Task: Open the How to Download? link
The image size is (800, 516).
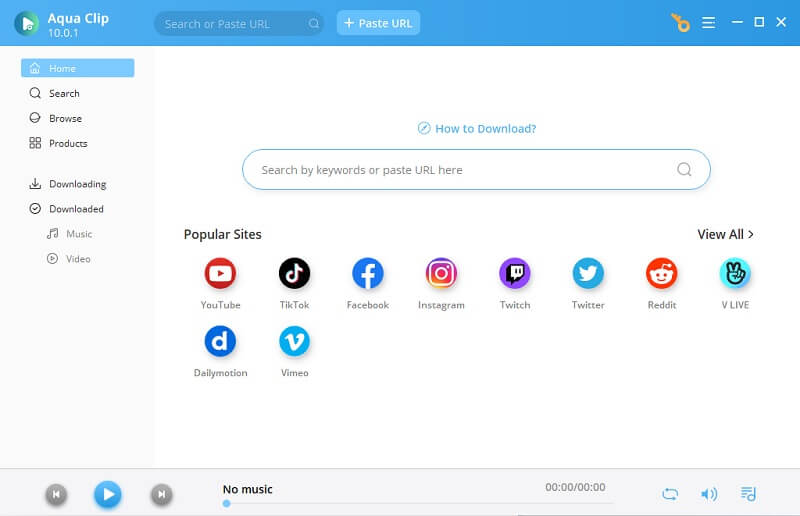Action: pos(477,128)
